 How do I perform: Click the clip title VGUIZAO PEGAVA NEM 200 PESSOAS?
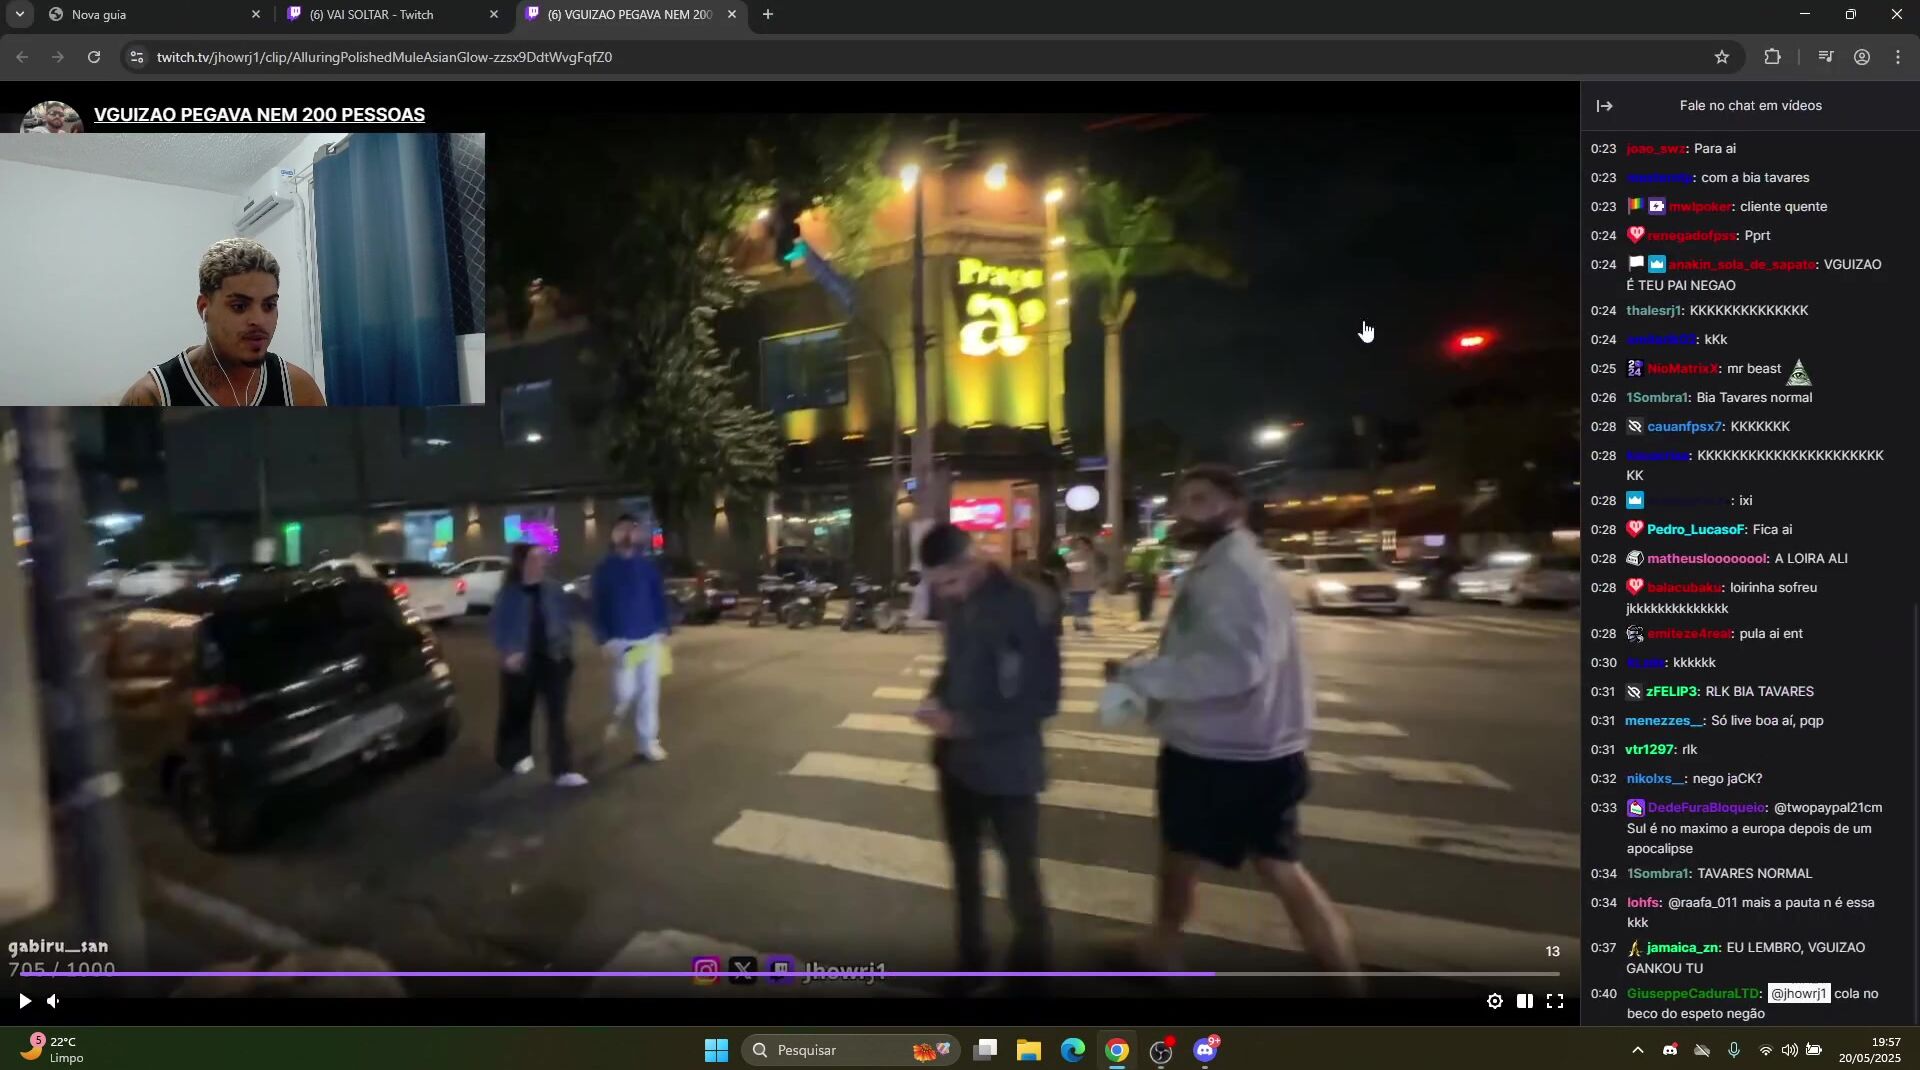coord(259,115)
